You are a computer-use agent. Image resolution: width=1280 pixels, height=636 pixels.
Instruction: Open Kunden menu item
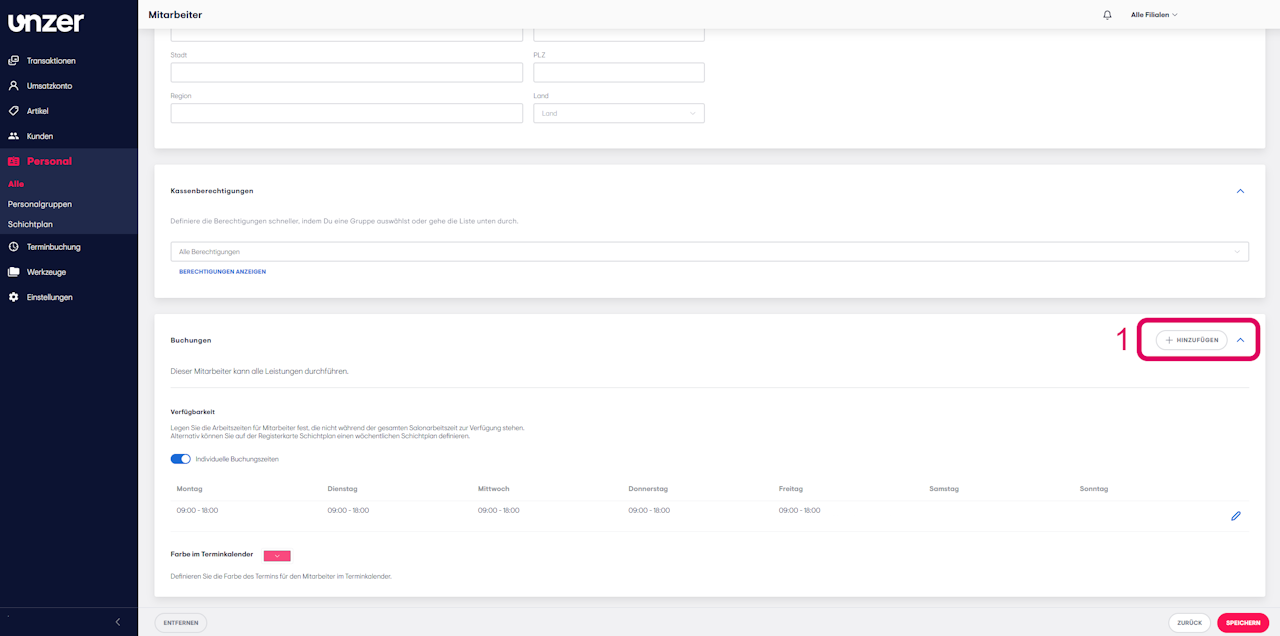(40, 136)
